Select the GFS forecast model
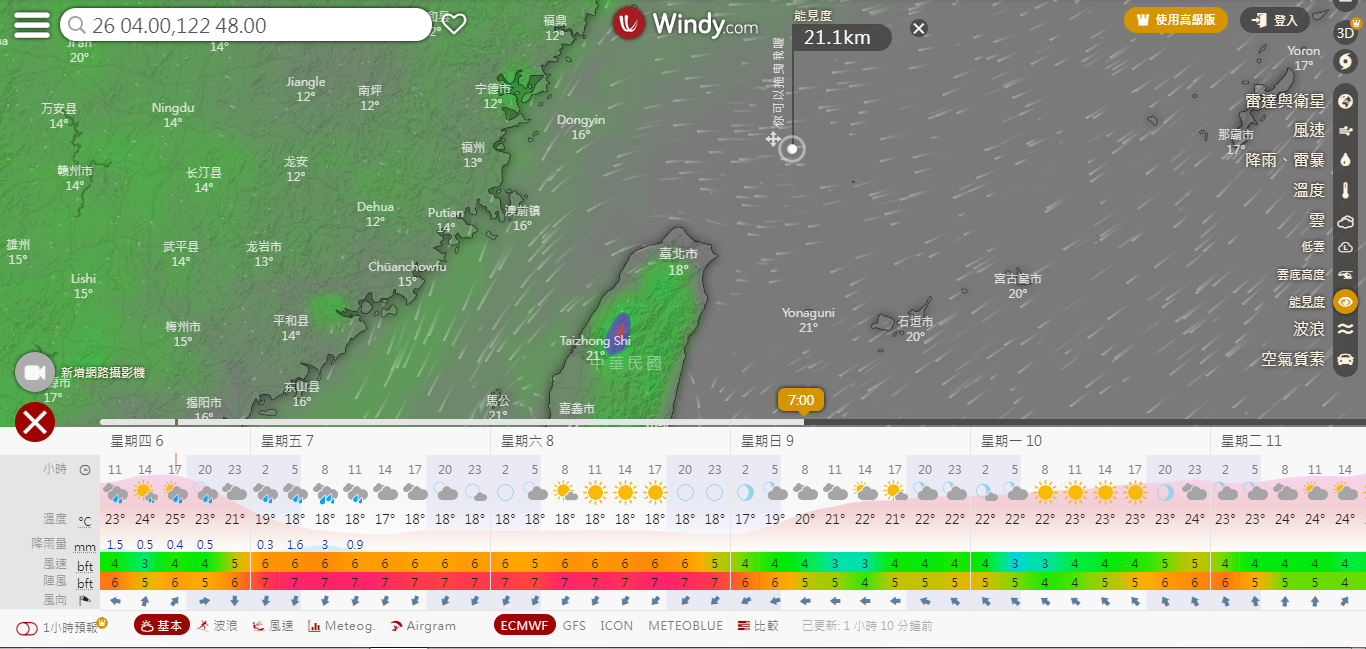Viewport: 1366px width, 649px height. [x=574, y=626]
